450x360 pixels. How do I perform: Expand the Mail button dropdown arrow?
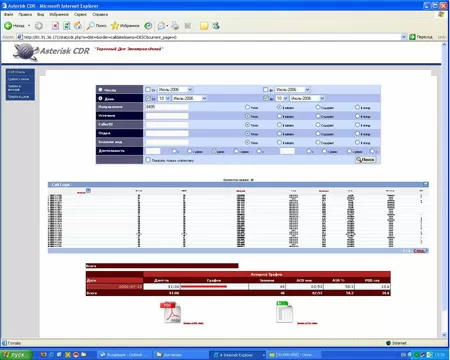coord(167,26)
